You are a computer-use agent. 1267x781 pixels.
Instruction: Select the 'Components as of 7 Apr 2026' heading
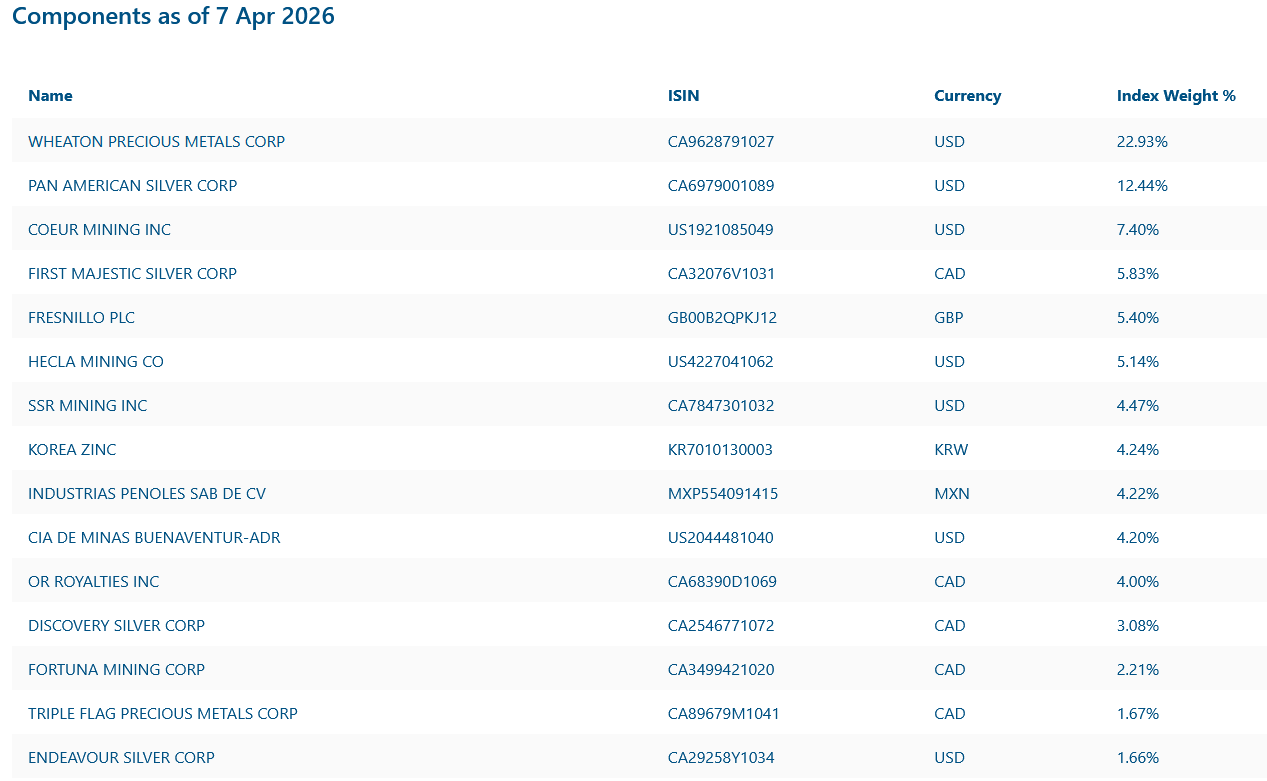(173, 17)
